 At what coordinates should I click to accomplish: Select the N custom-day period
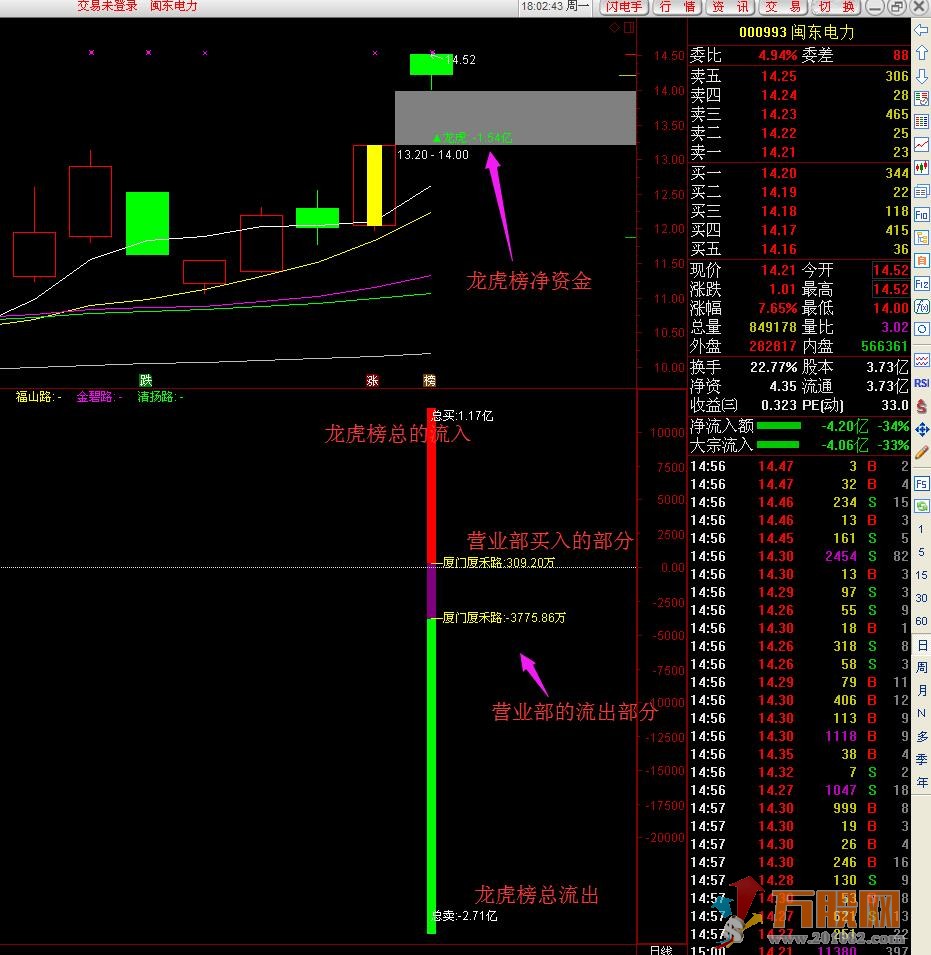[x=921, y=713]
